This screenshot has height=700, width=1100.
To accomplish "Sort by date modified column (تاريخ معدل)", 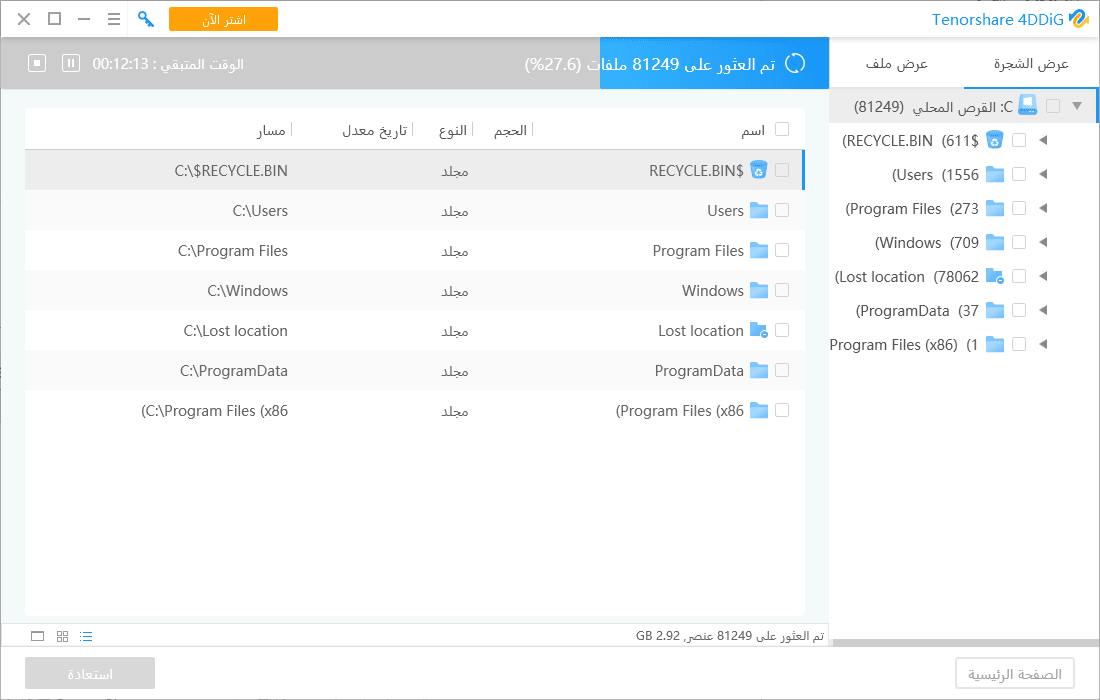I will [x=375, y=130].
